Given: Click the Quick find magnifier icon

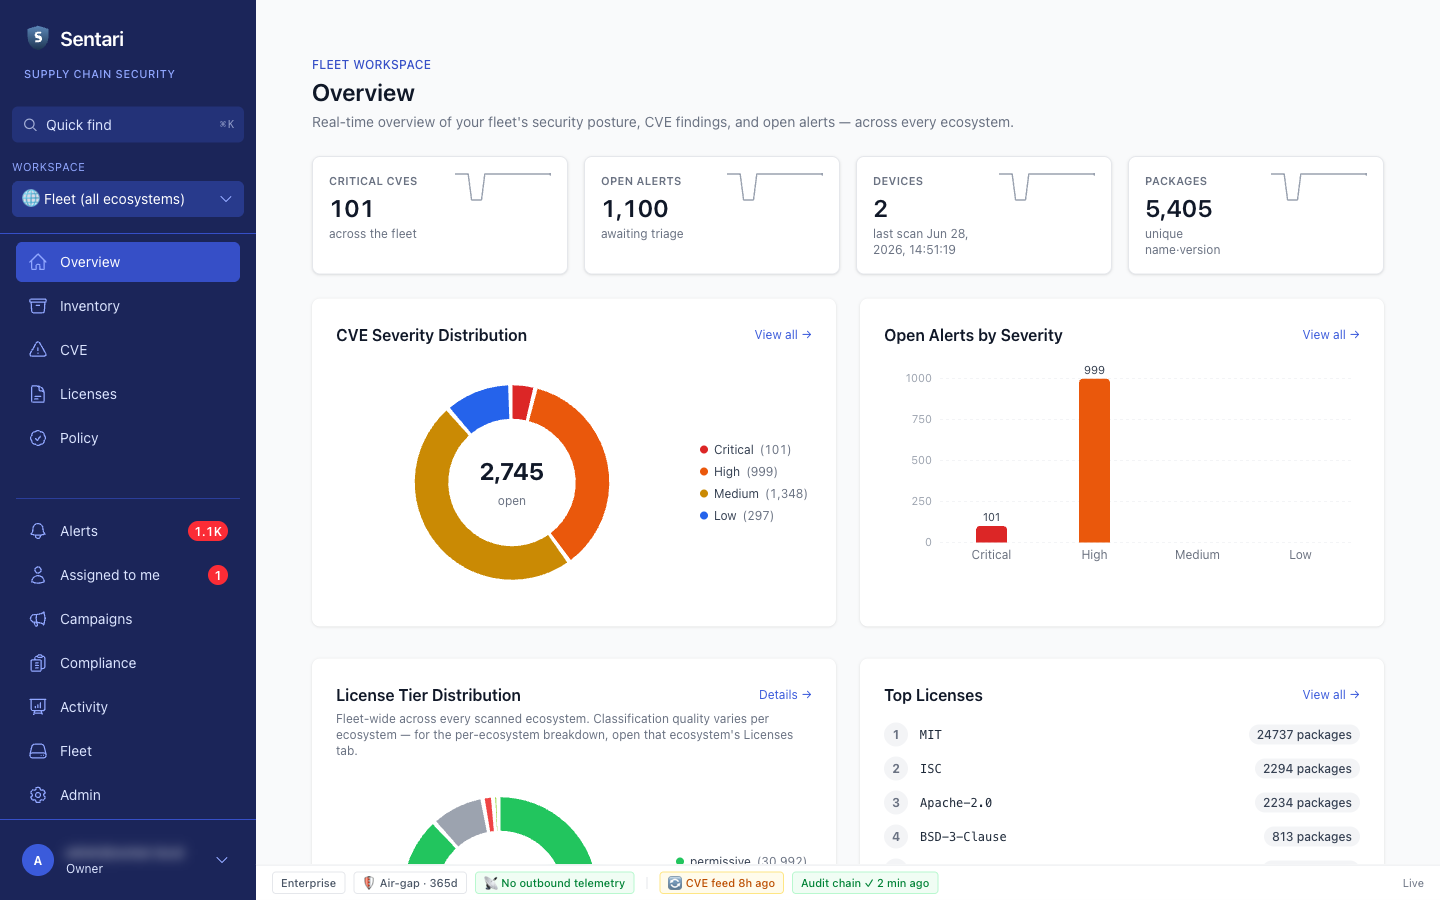Looking at the screenshot, I should click(30, 125).
